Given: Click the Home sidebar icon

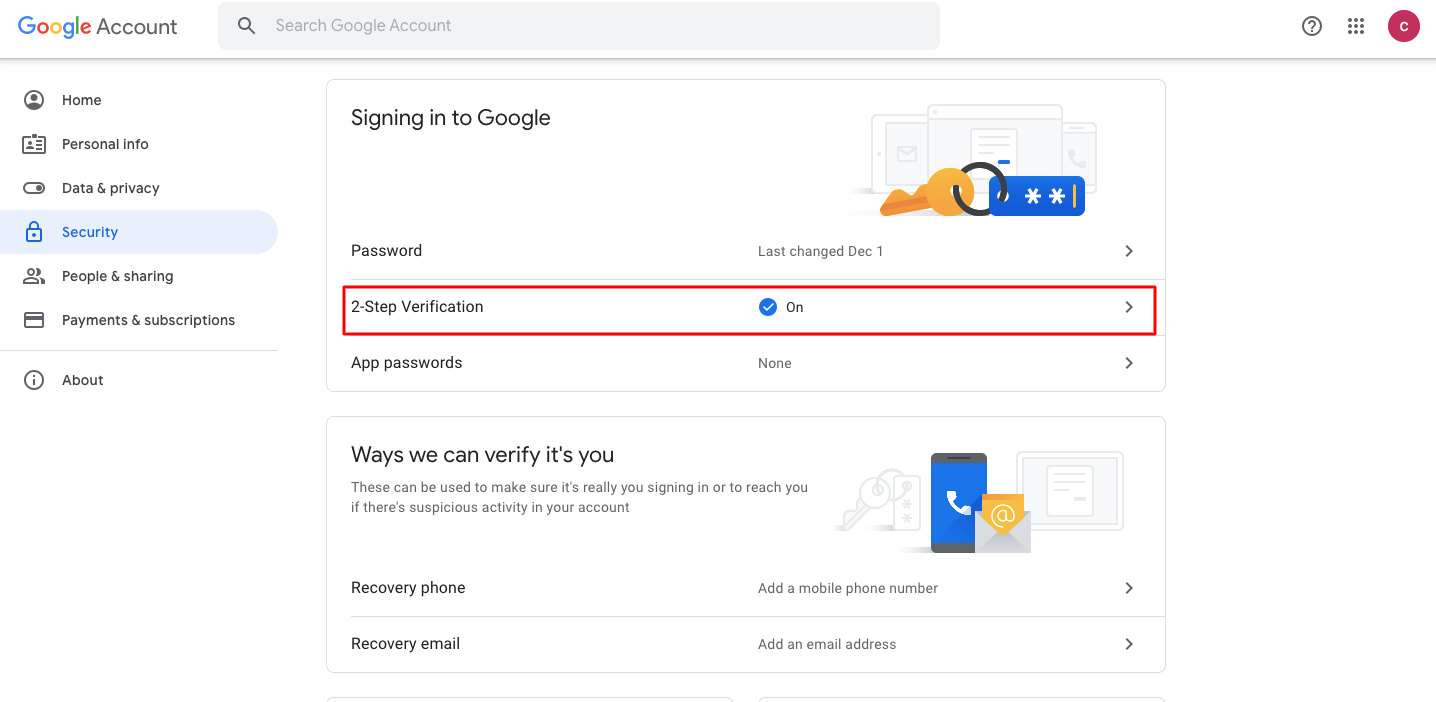Looking at the screenshot, I should [x=34, y=100].
